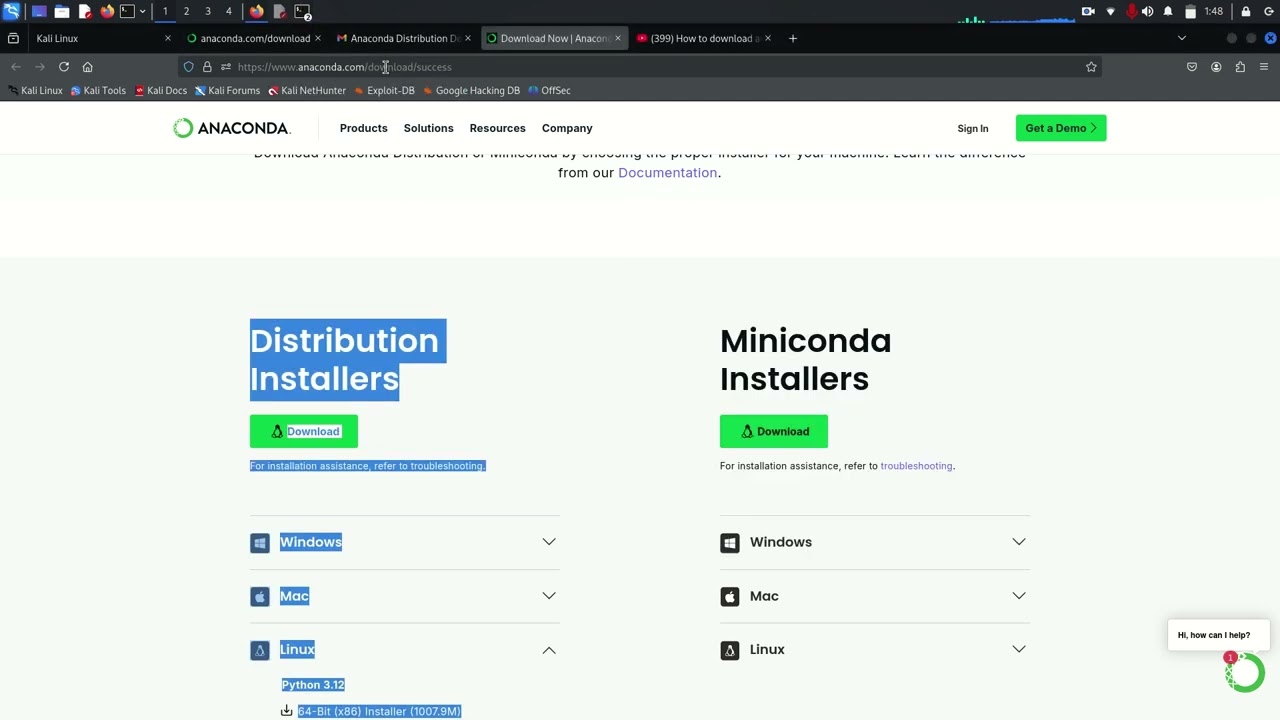Click the red microphone indicator

point(1132,11)
